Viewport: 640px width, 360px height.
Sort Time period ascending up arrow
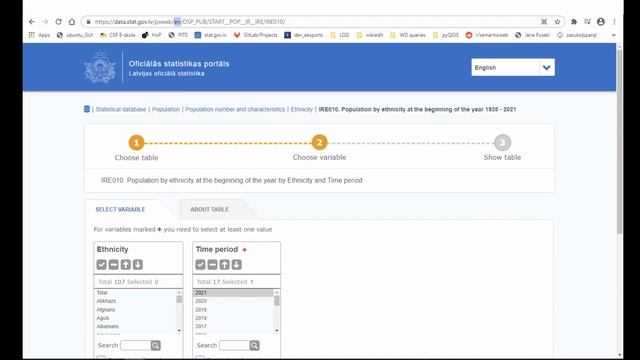click(224, 264)
